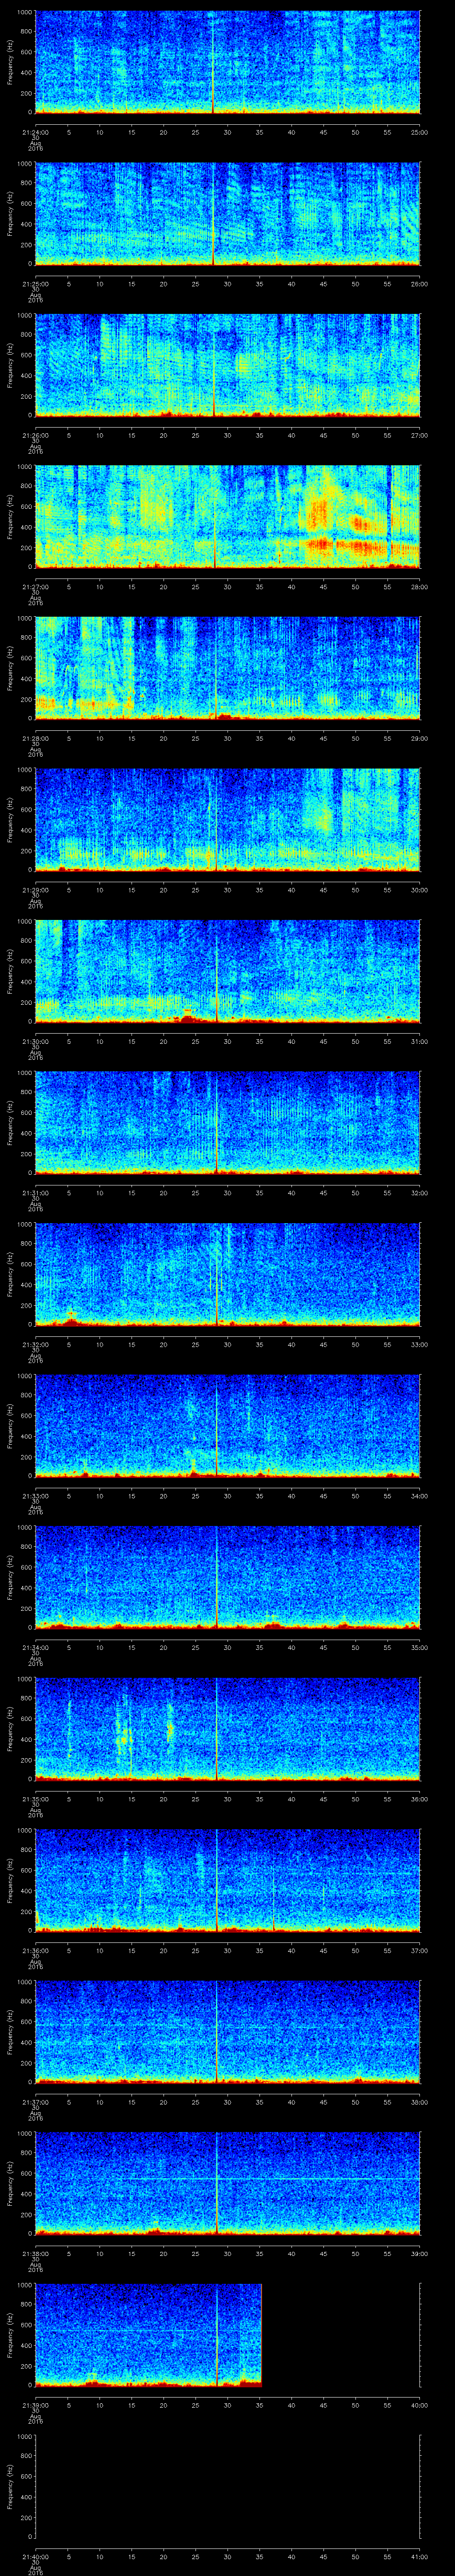Click the spectrogram panel starting at 21:30:00
This screenshot has width=455, height=2576.
(x=227, y=971)
